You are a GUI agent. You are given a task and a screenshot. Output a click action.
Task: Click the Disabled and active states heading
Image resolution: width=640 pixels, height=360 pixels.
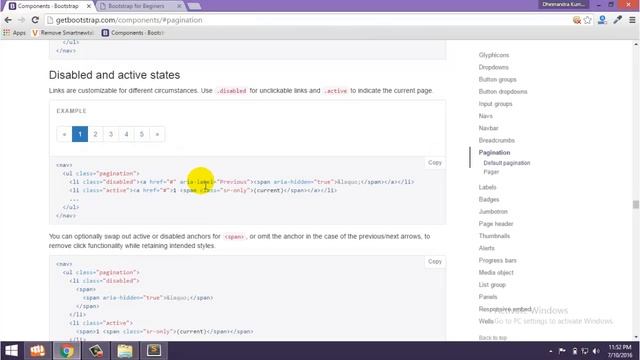tap(114, 75)
